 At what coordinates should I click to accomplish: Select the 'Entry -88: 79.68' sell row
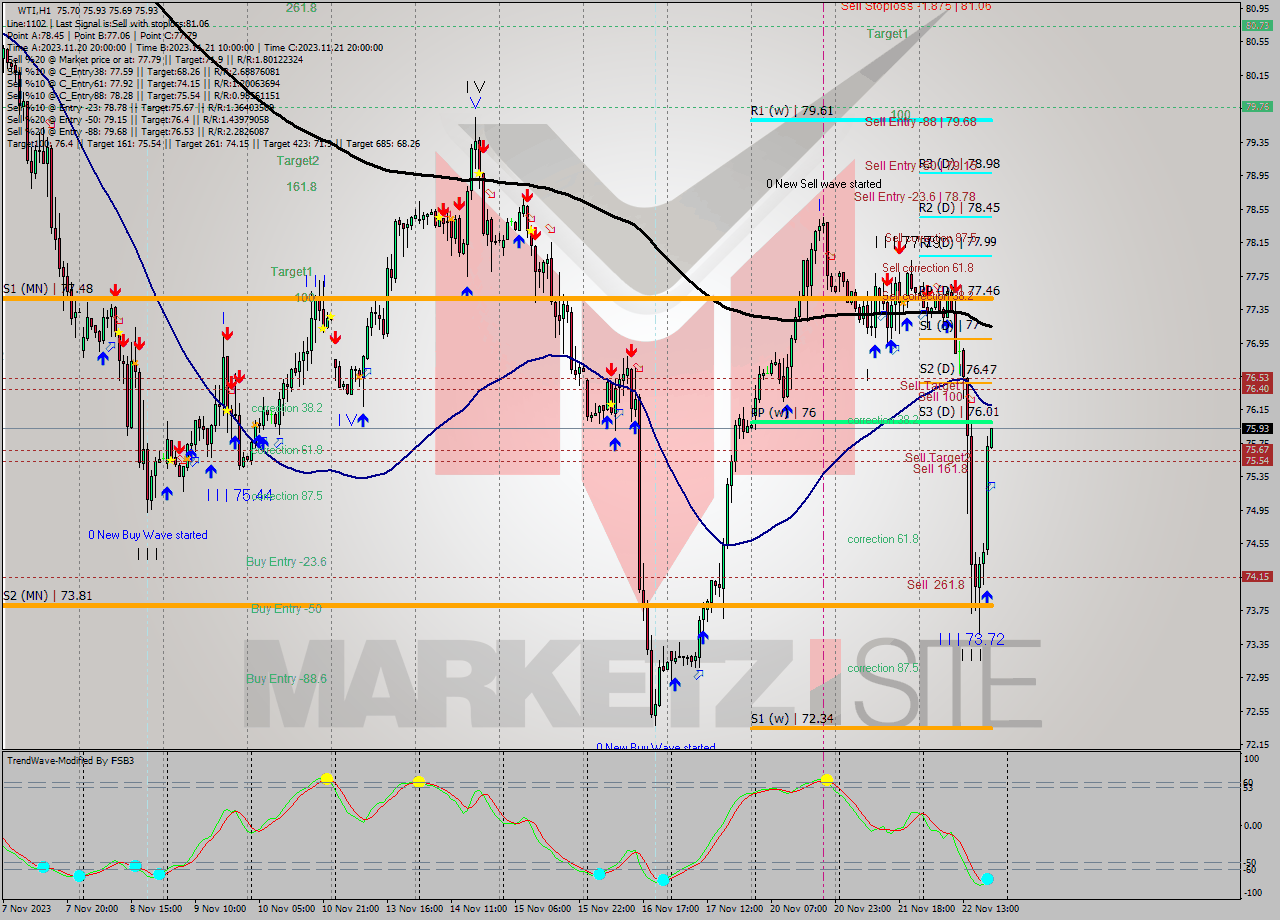137,131
